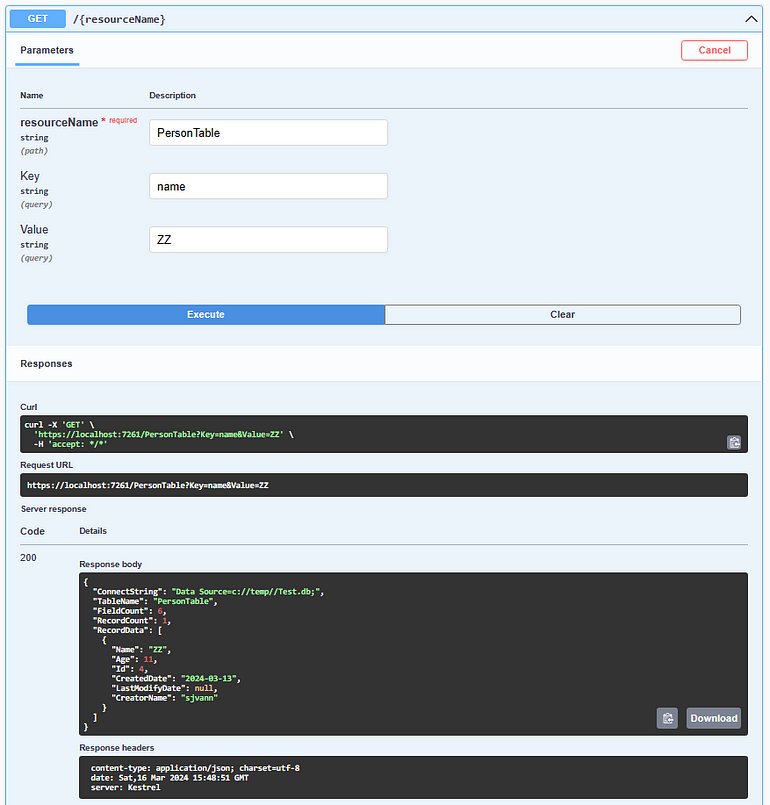This screenshot has height=805, width=770.
Task: Copy the response body to clipboard
Action: (x=667, y=718)
